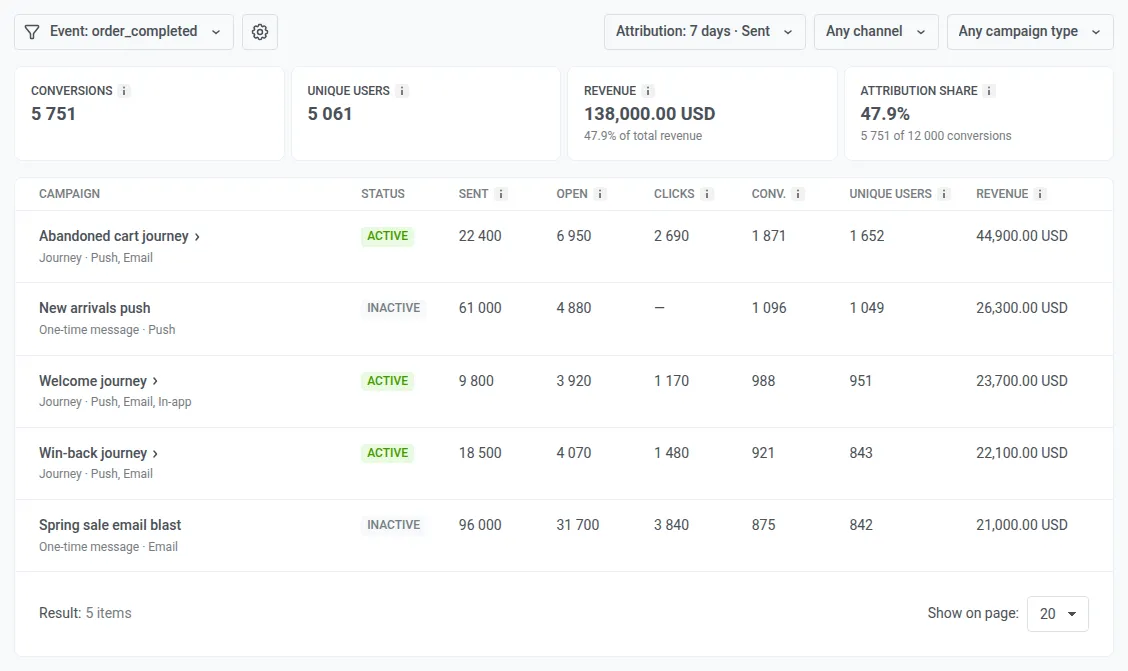Click INACTIVE badge on Spring sale email blast

[394, 524]
